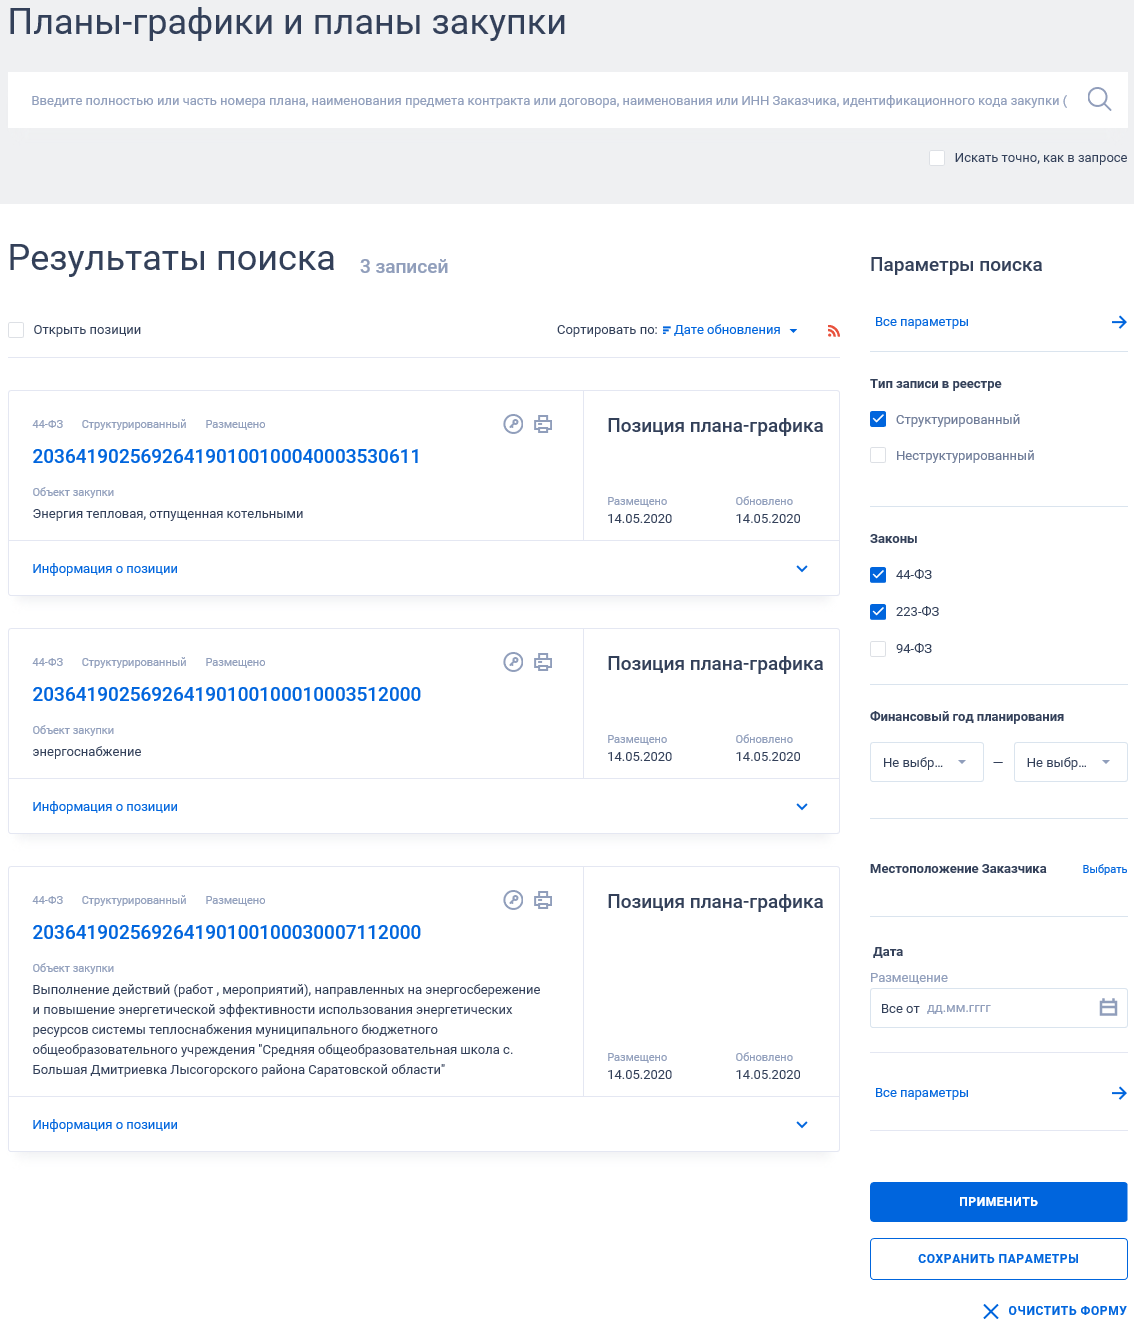1136x1334 pixels.
Task: Click the bottom Все параметры link
Action: pos(922,1093)
